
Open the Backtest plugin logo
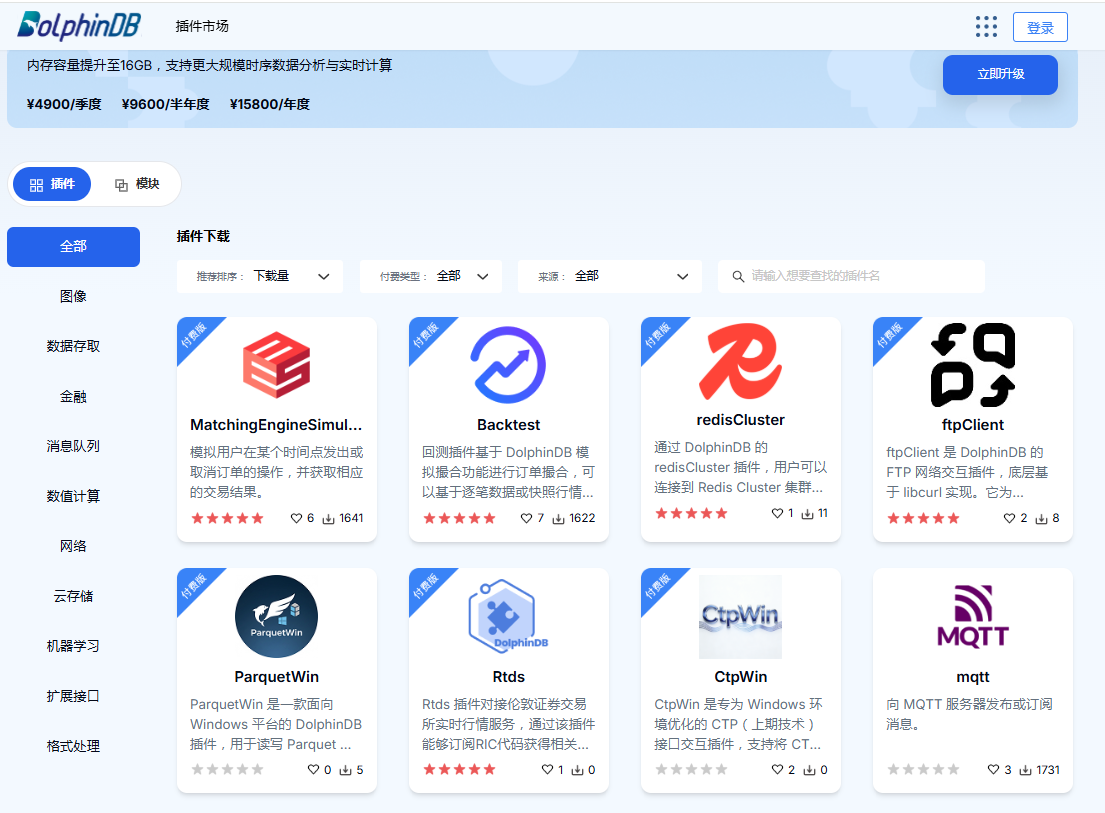[508, 365]
